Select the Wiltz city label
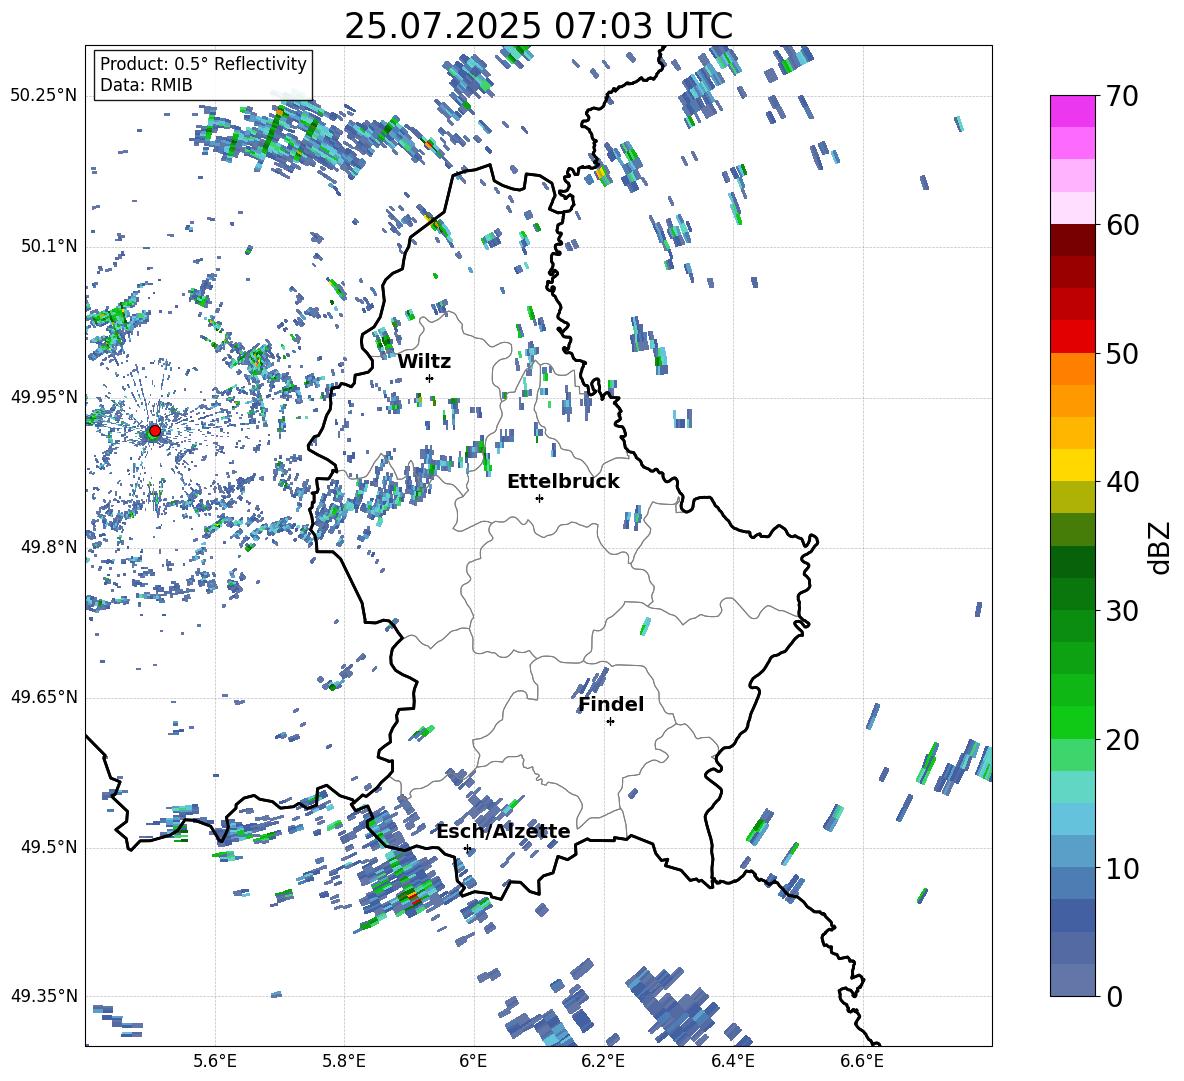1184x1081 pixels. [424, 362]
